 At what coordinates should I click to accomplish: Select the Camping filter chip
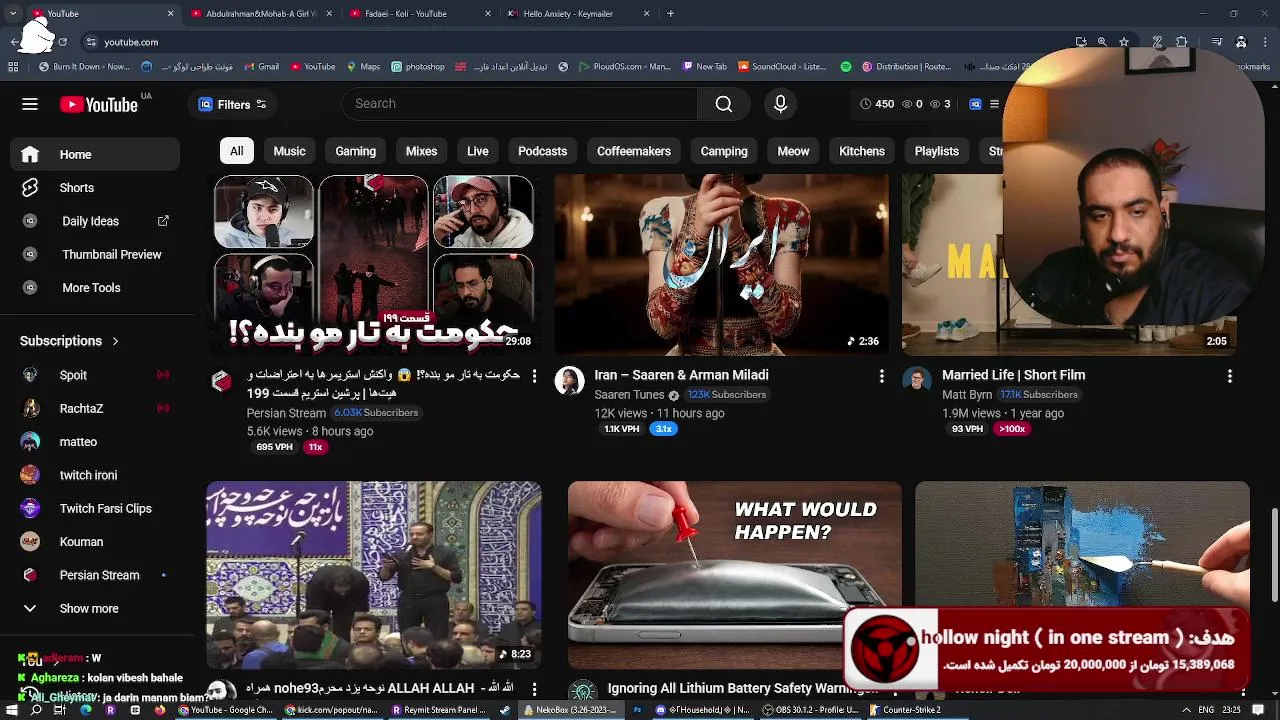click(724, 151)
